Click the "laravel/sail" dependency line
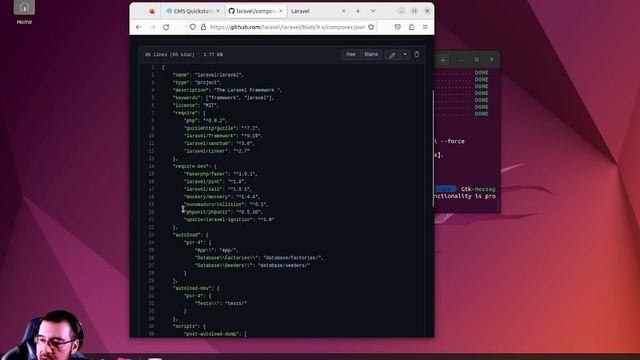The height and width of the screenshot is (360, 640). 218,189
